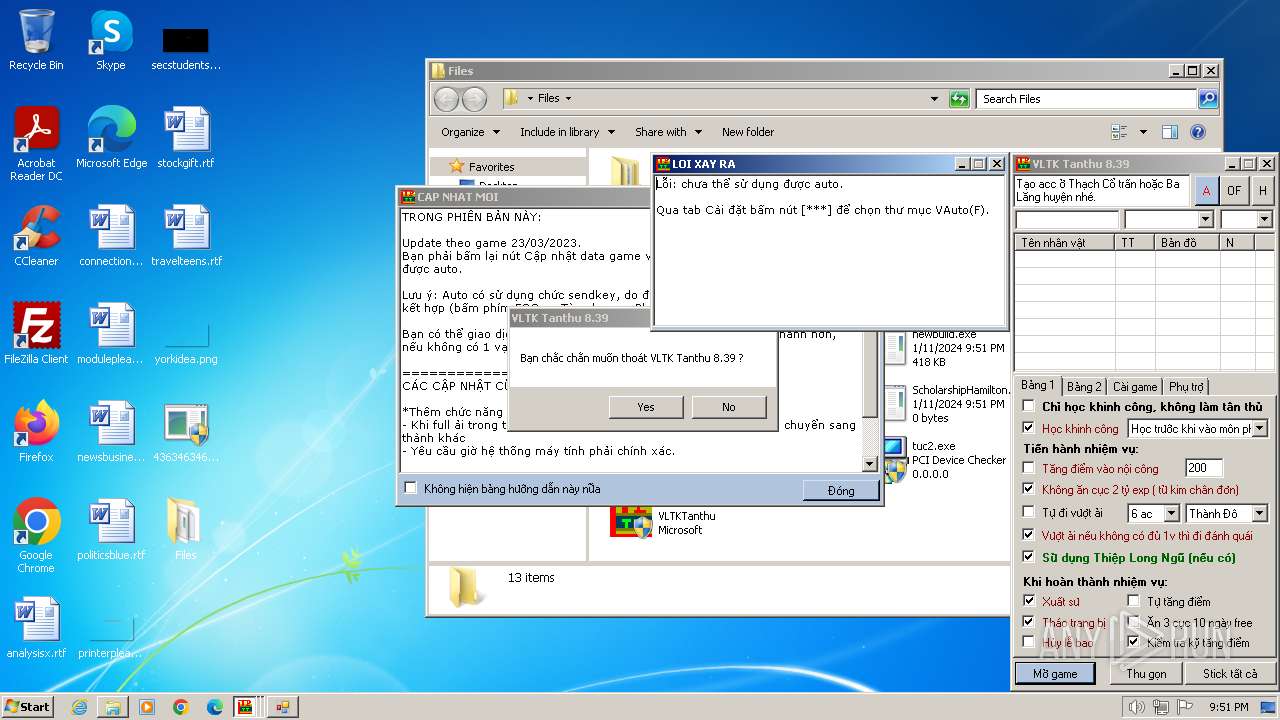
Task: Click the 'New folder' button in Files explorer
Action: click(x=748, y=132)
